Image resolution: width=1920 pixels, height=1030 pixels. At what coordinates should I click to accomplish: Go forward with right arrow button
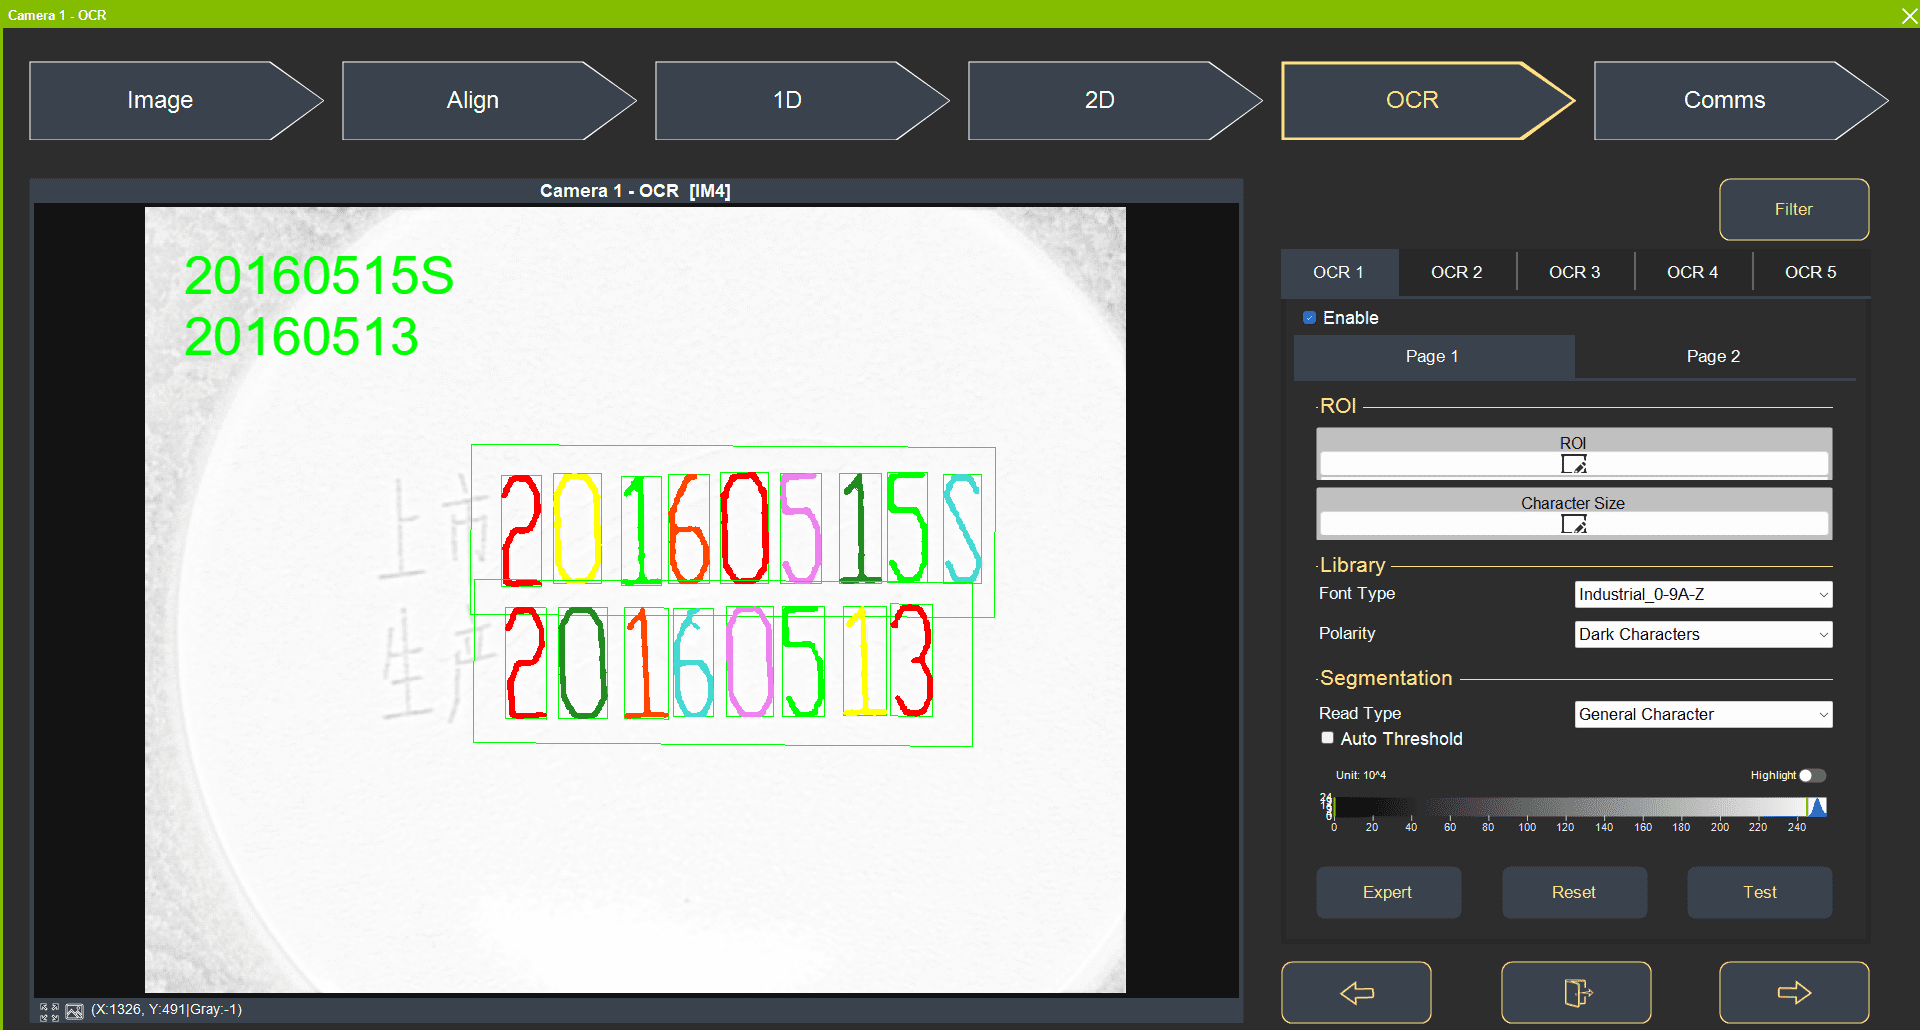pyautogui.click(x=1794, y=992)
